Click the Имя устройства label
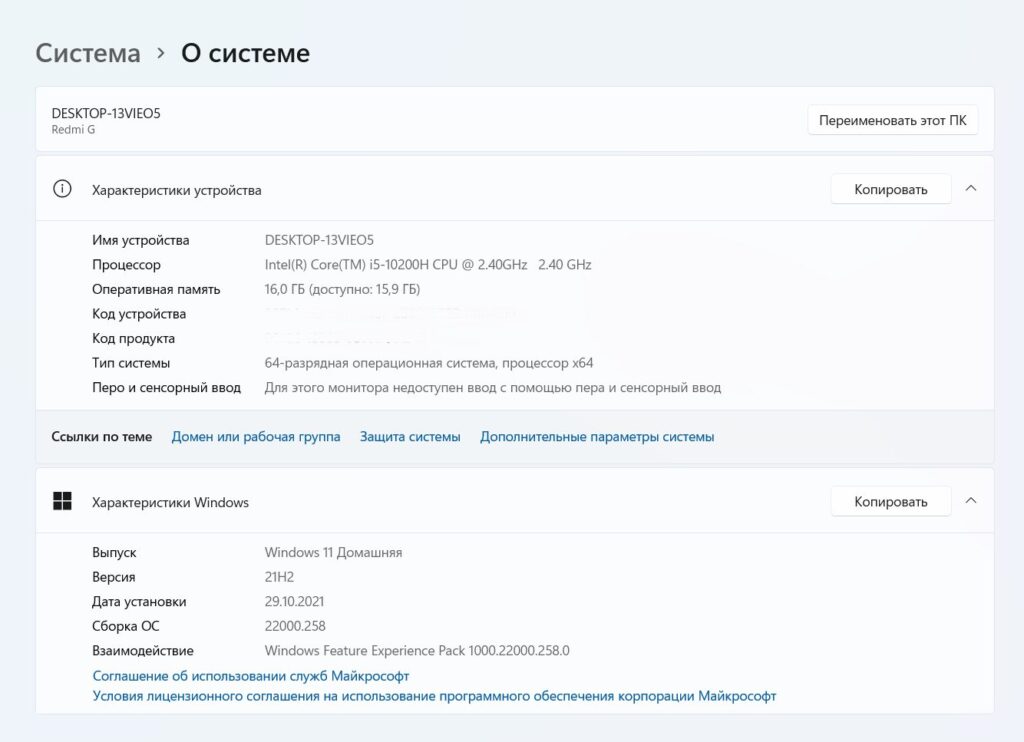This screenshot has height=742, width=1024. (140, 240)
